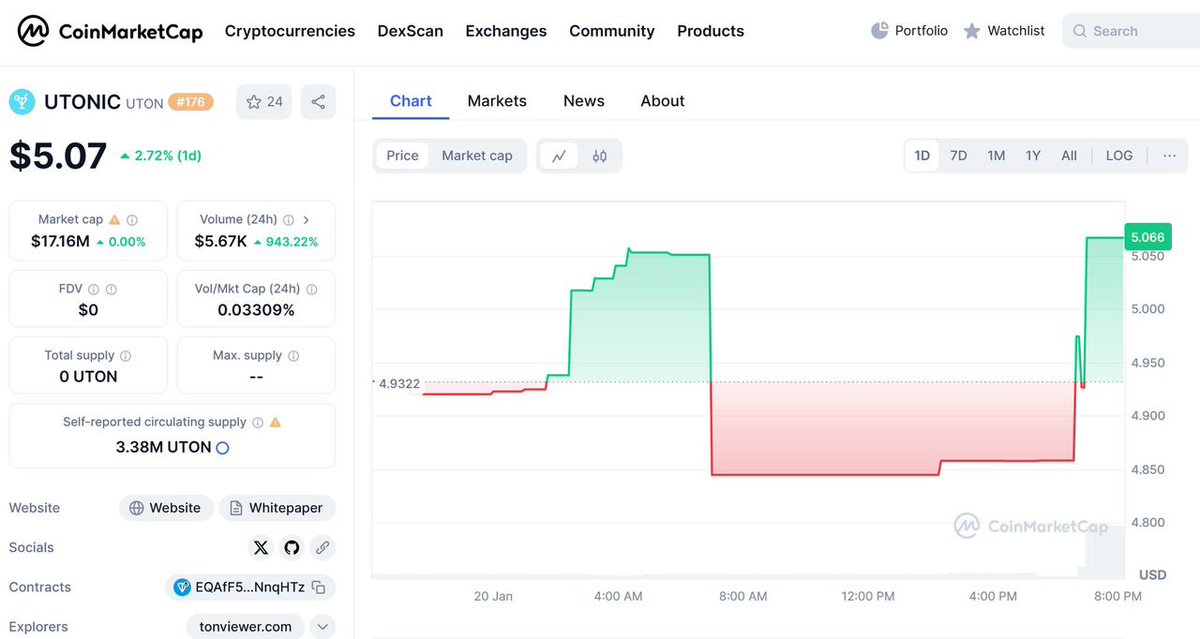Open the GitHub social link
This screenshot has width=1200, height=639.
pos(291,547)
